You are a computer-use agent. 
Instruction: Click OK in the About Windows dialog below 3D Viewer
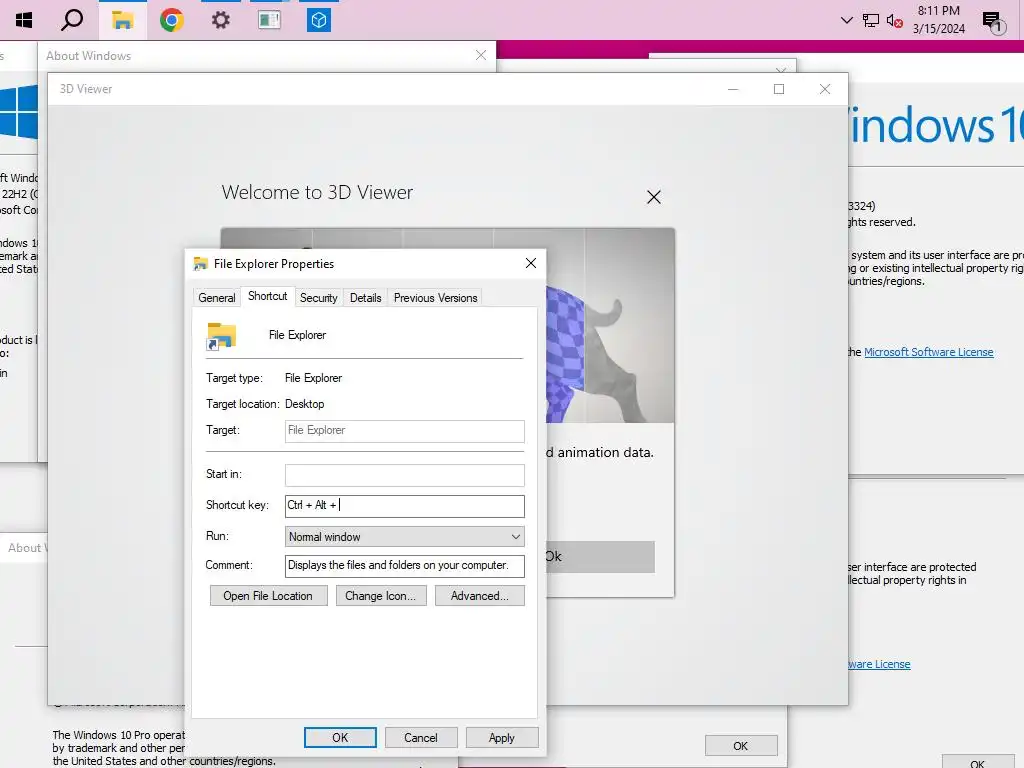[x=741, y=746]
